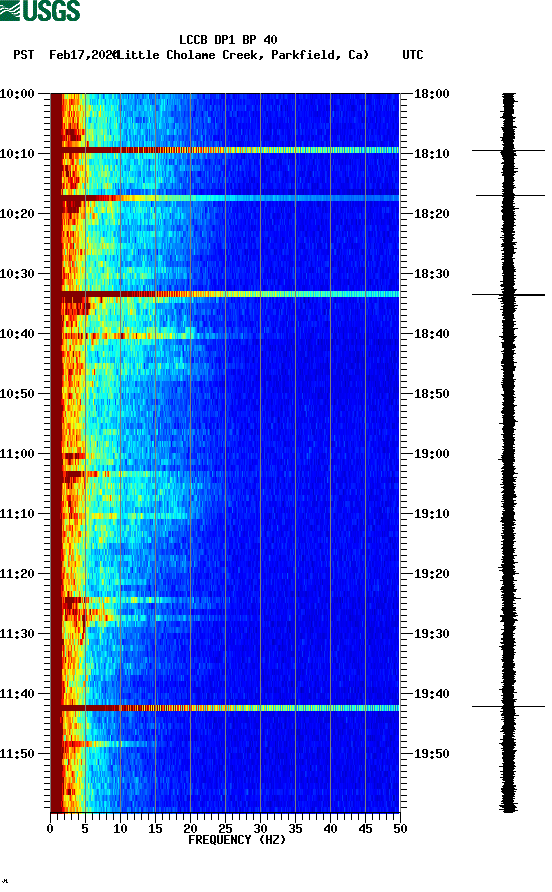Image resolution: width=552 pixels, height=892 pixels.
Task: Click the '30' frequency axis tick label
Action: 260,829
